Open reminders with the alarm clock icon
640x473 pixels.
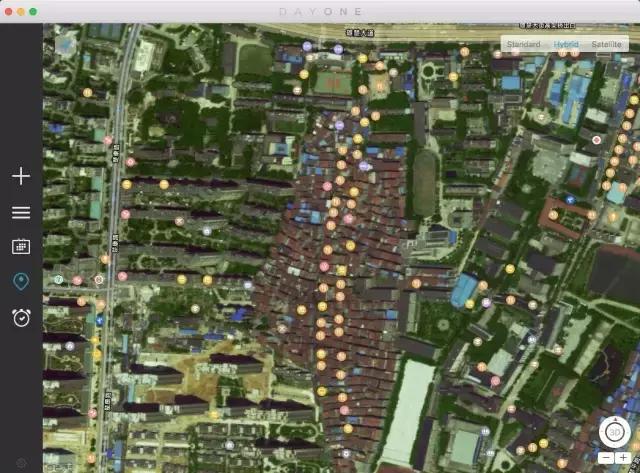tap(21, 318)
